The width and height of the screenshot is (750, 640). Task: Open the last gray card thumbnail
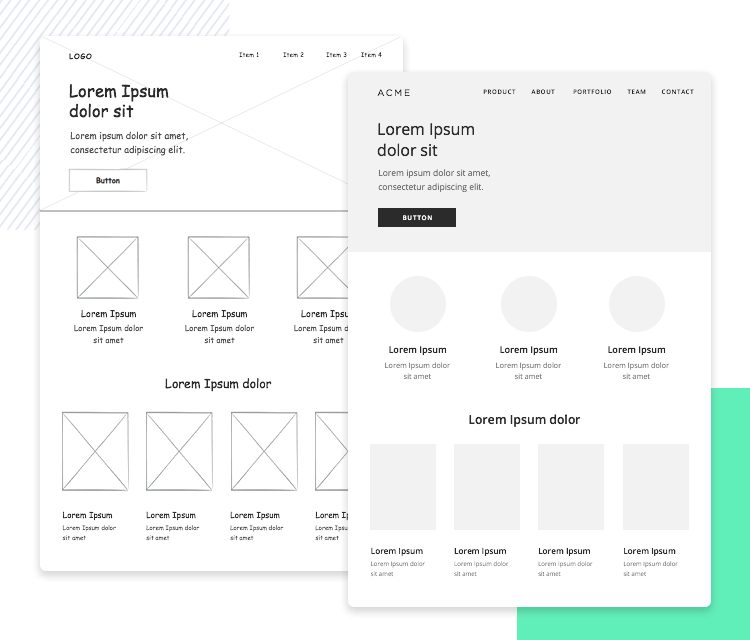[656, 487]
